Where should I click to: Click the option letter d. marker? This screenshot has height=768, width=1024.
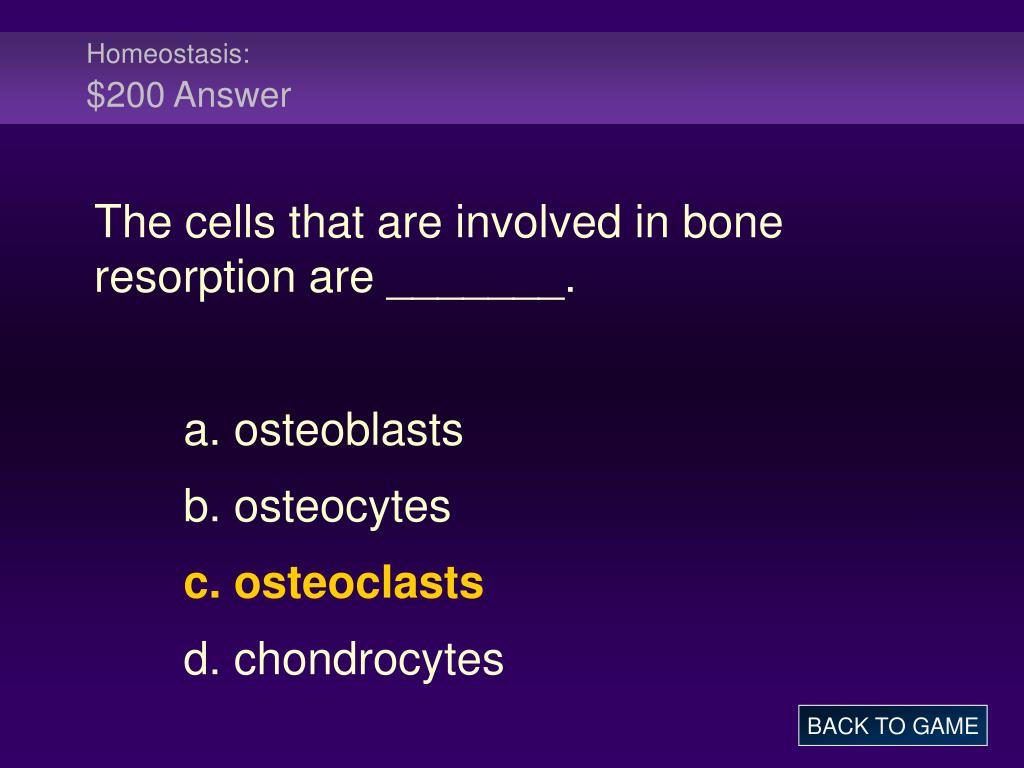202,659
